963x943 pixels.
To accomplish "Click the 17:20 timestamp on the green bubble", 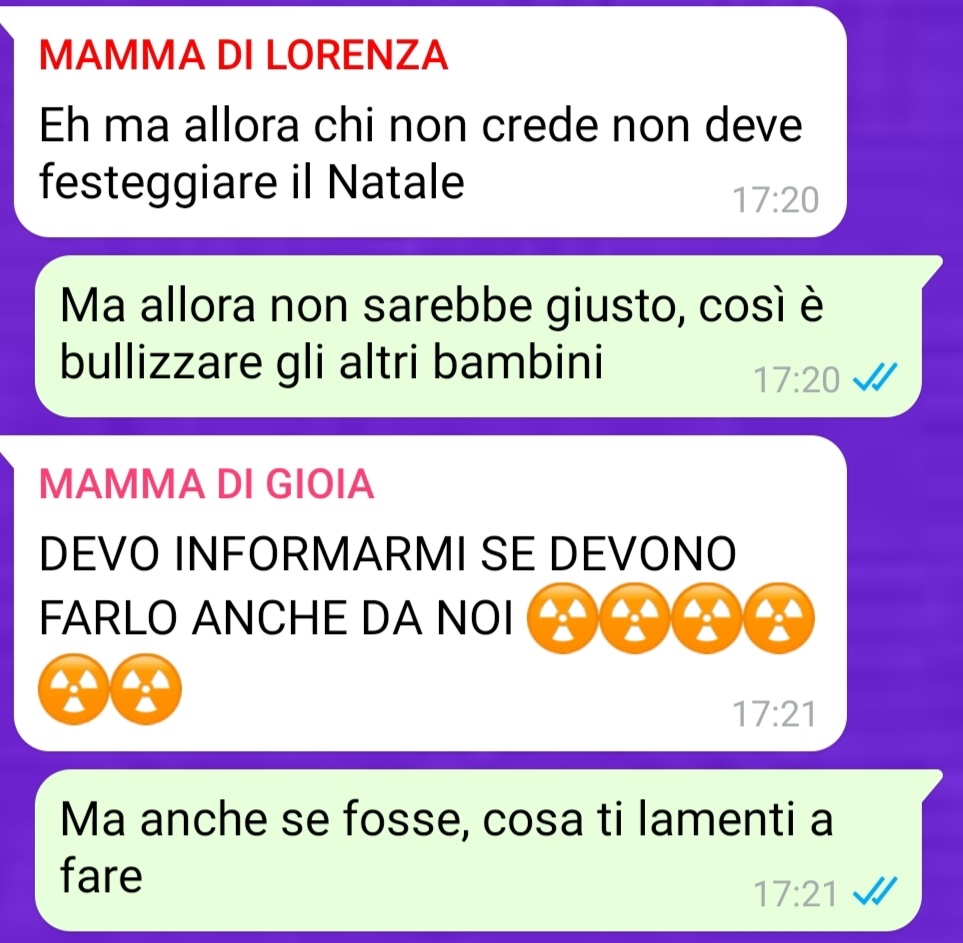I will coord(797,379).
